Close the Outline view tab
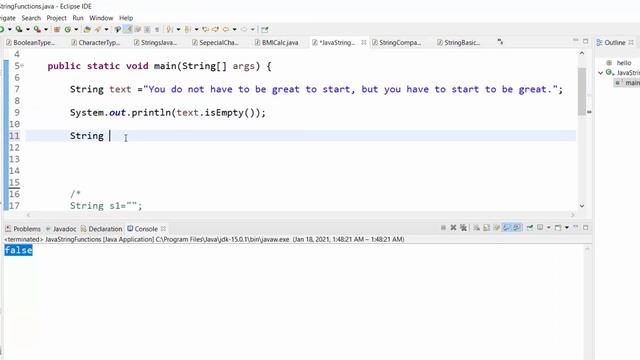 point(631,42)
